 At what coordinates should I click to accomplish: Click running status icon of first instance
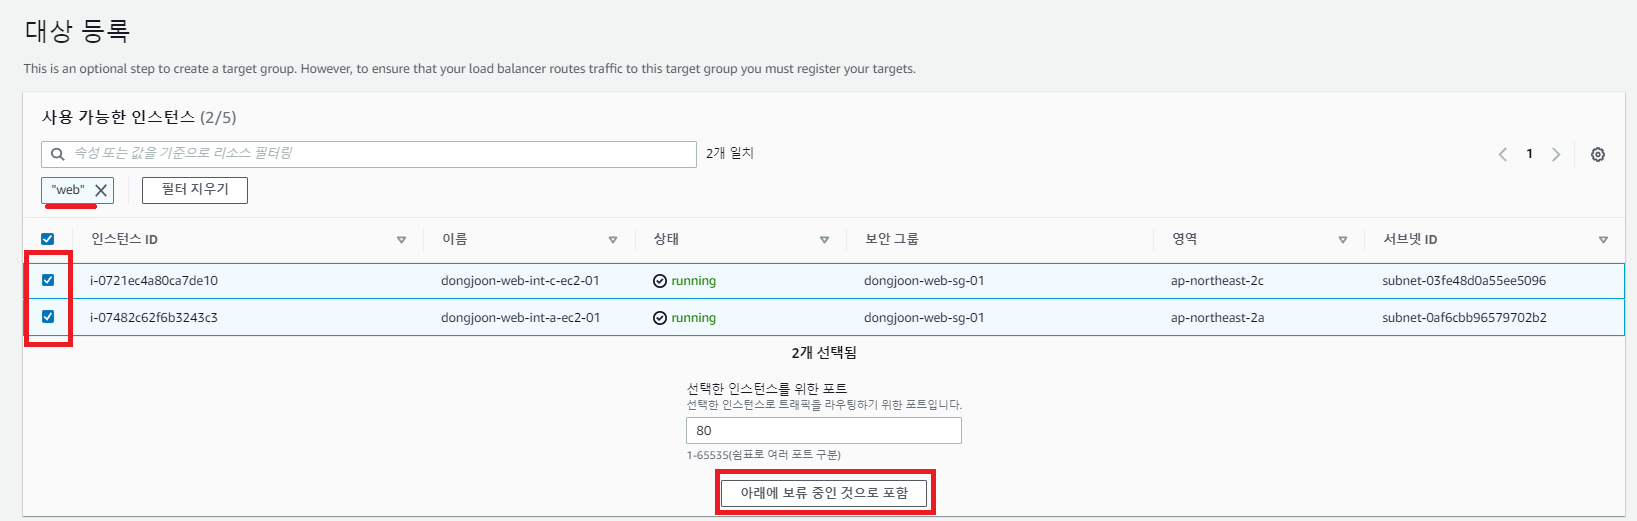(660, 281)
